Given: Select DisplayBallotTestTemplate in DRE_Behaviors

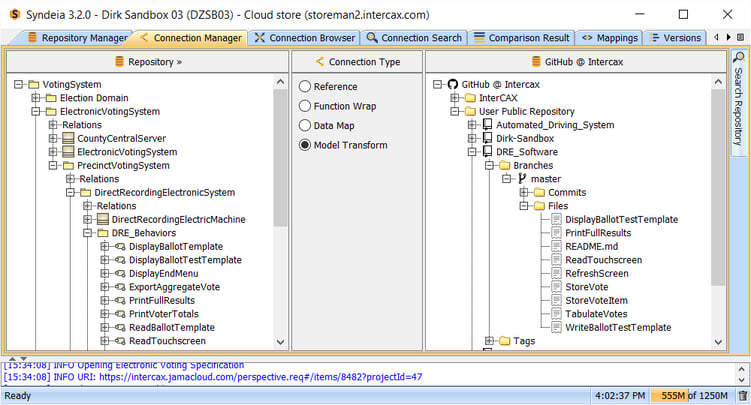Looking at the screenshot, I should coord(185,260).
